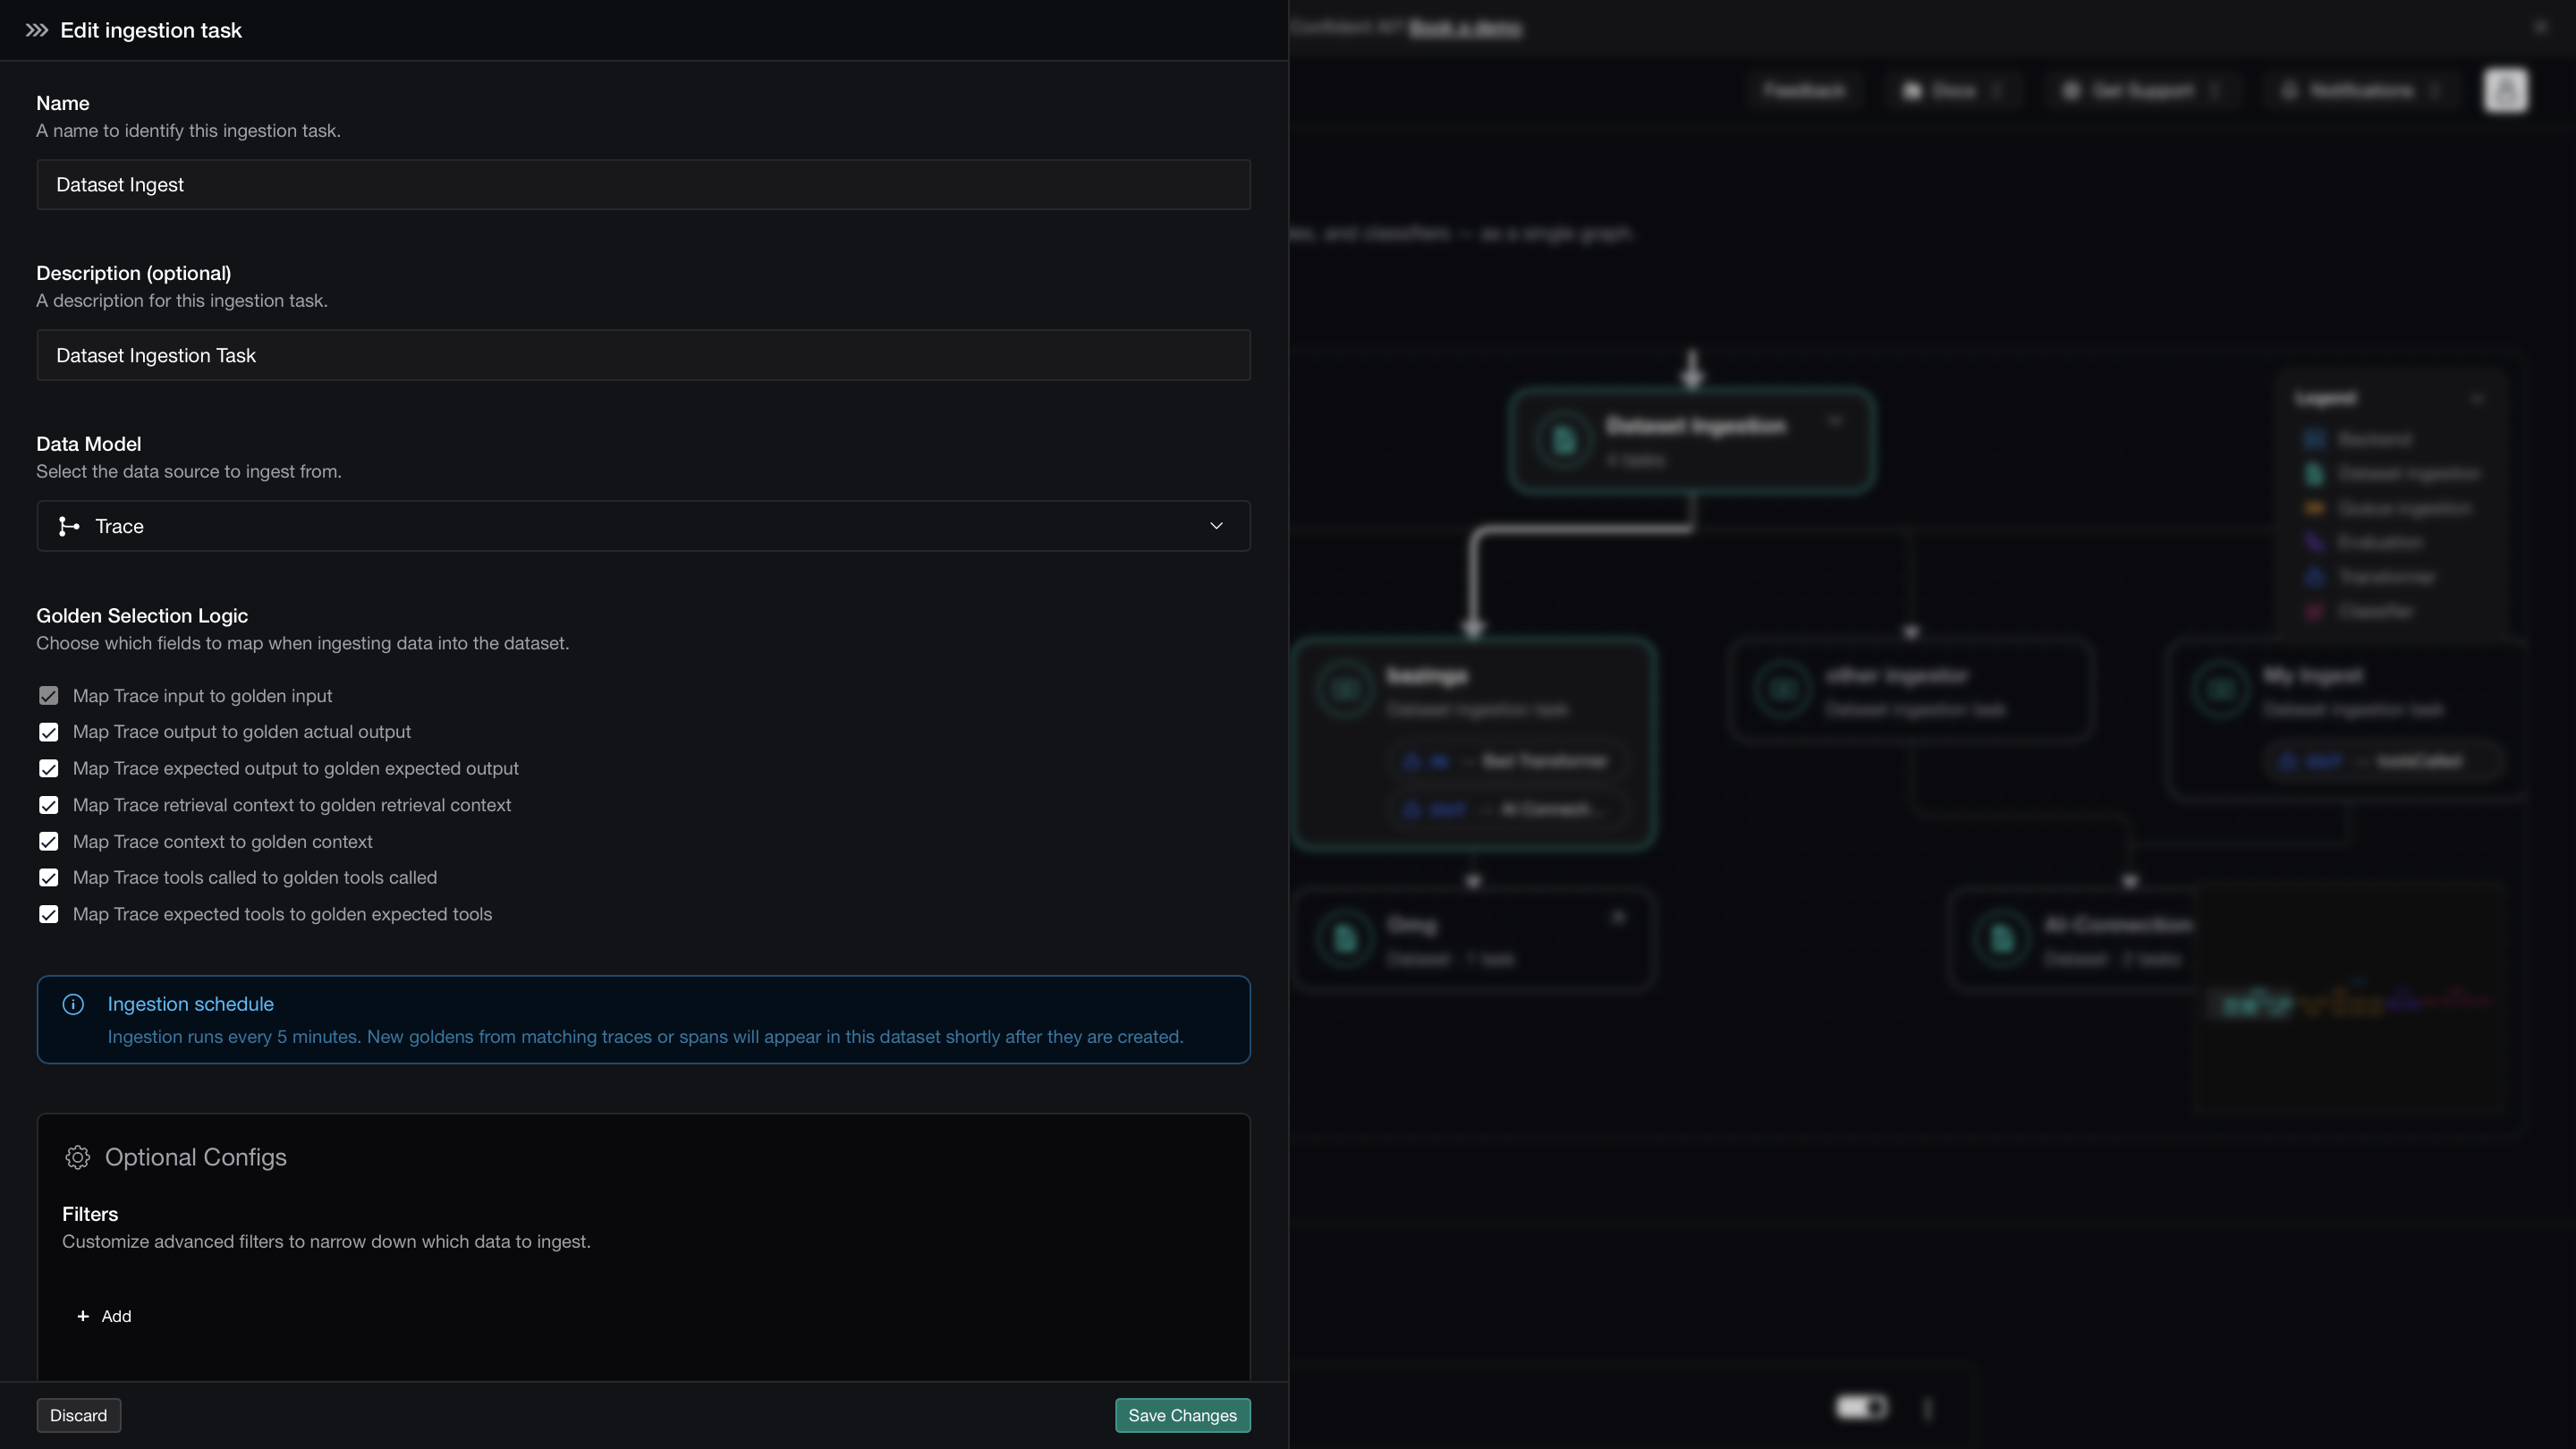
Task: Uncheck Map Trace output to golden actual output
Action: [48, 732]
